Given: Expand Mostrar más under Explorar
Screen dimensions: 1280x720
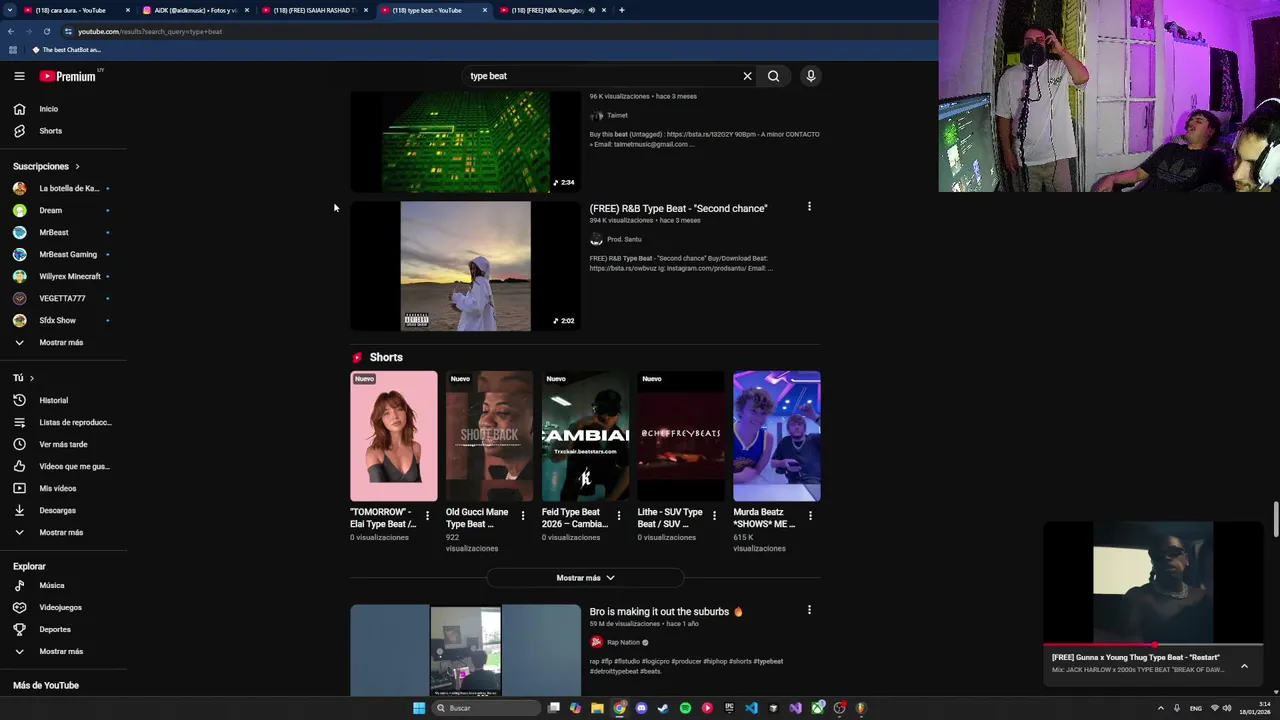Looking at the screenshot, I should click(x=63, y=651).
